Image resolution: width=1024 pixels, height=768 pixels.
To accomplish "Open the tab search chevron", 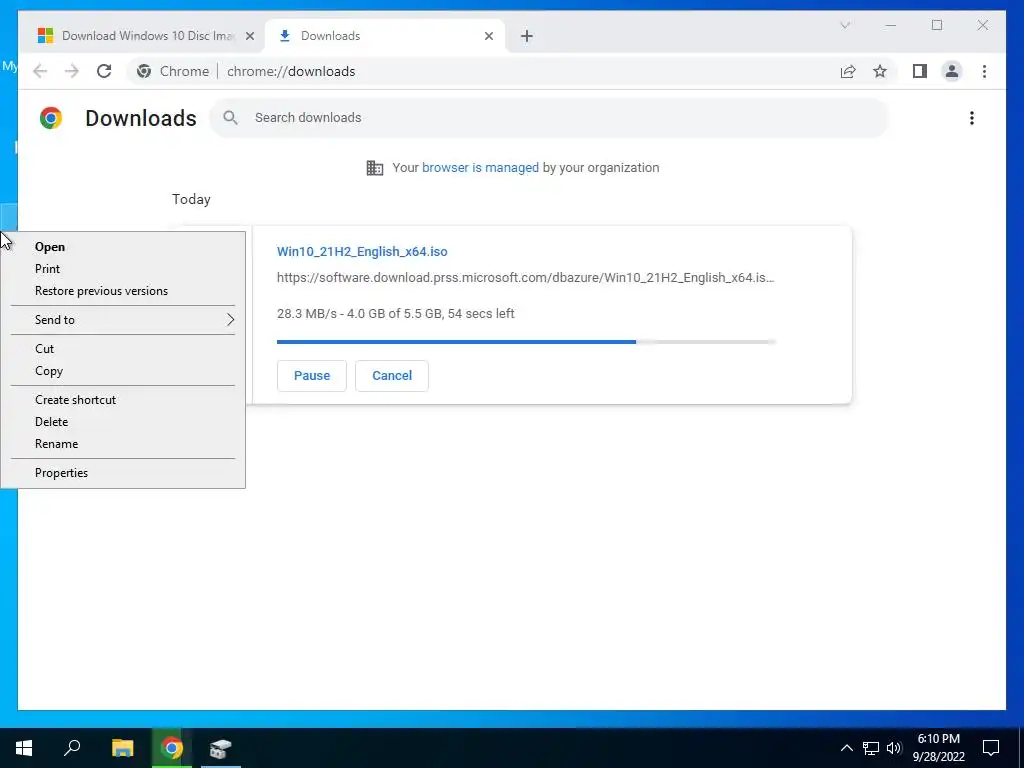I will [844, 25].
